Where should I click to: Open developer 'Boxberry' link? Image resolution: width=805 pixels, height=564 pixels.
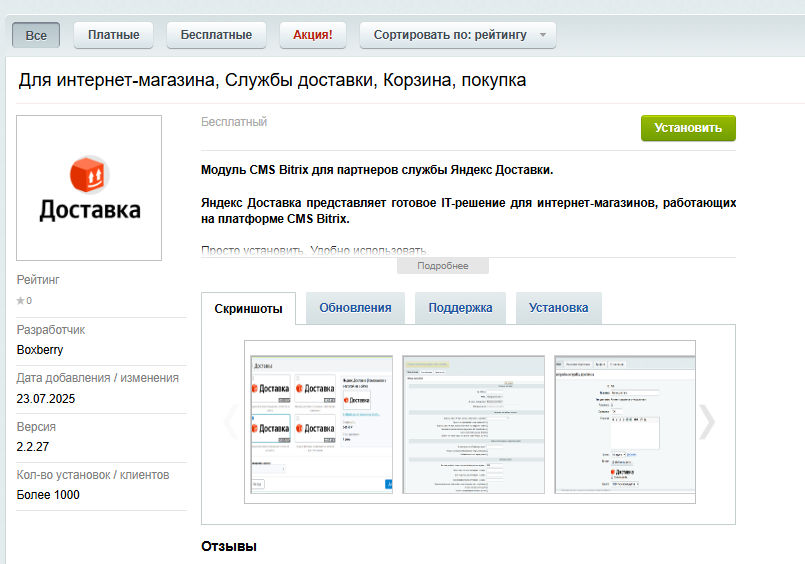[40, 350]
